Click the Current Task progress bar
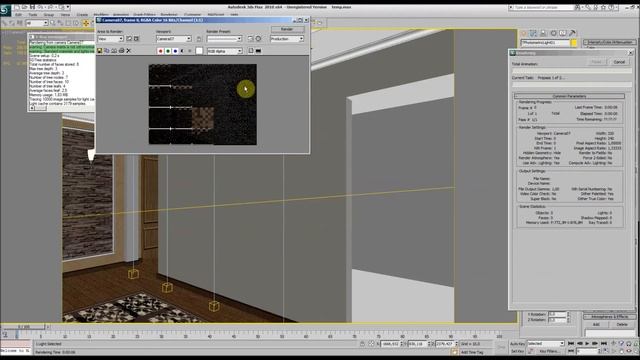The width and height of the screenshot is (640, 360). pos(572,84)
